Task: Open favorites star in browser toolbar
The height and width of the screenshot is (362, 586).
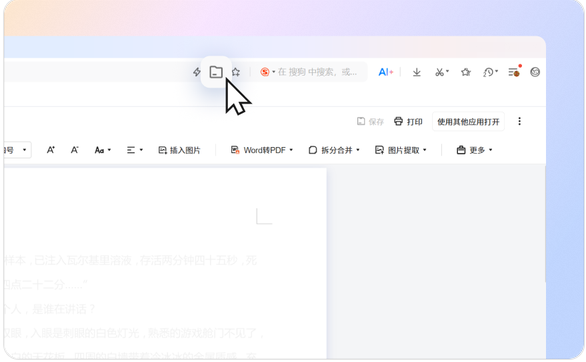Action: point(466,72)
